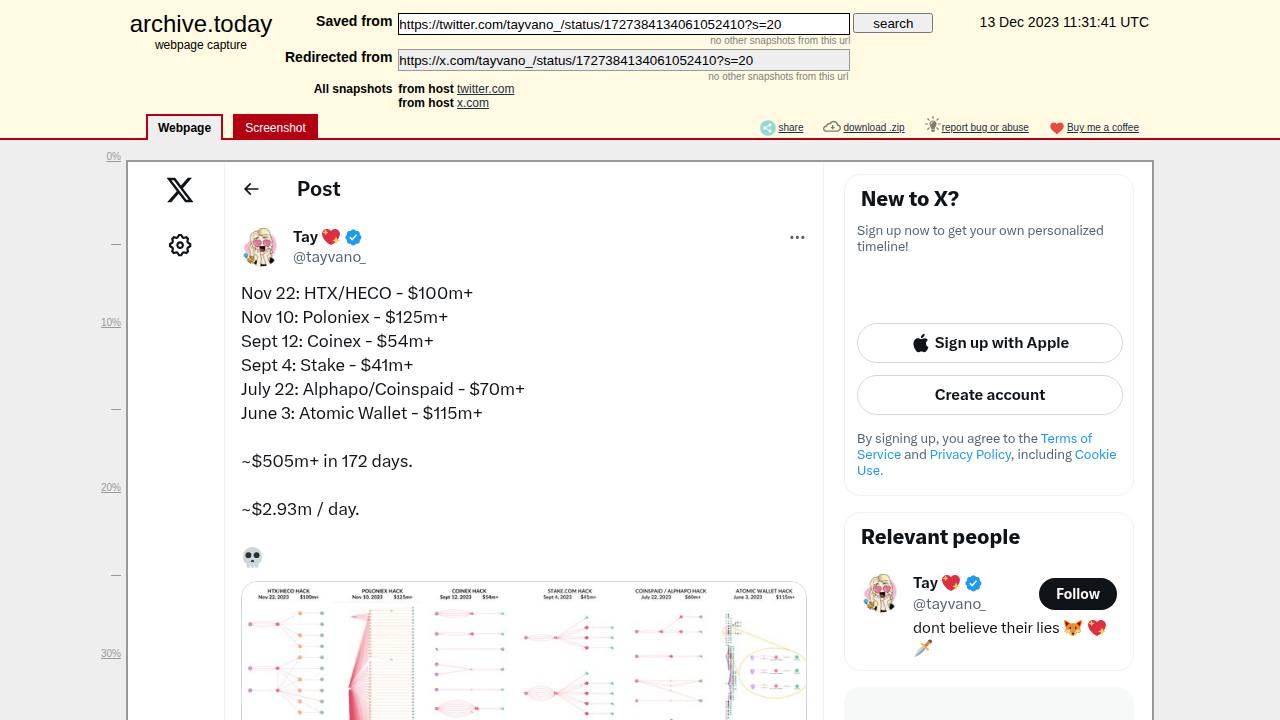
Task: Switch to the Screenshot tab
Action: [x=275, y=127]
